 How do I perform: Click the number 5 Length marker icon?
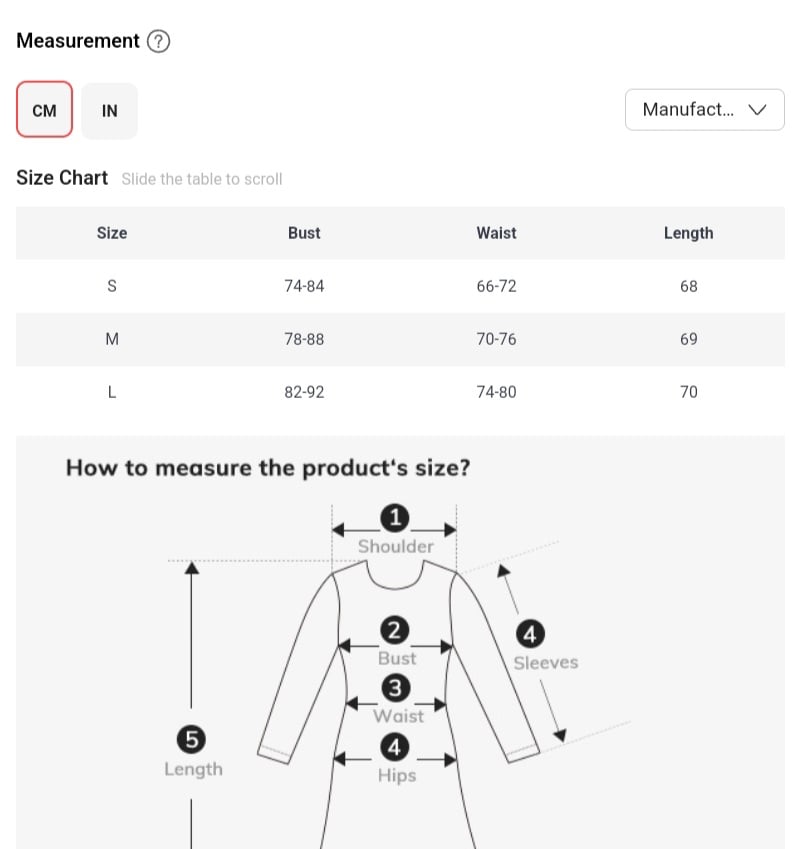(x=191, y=739)
